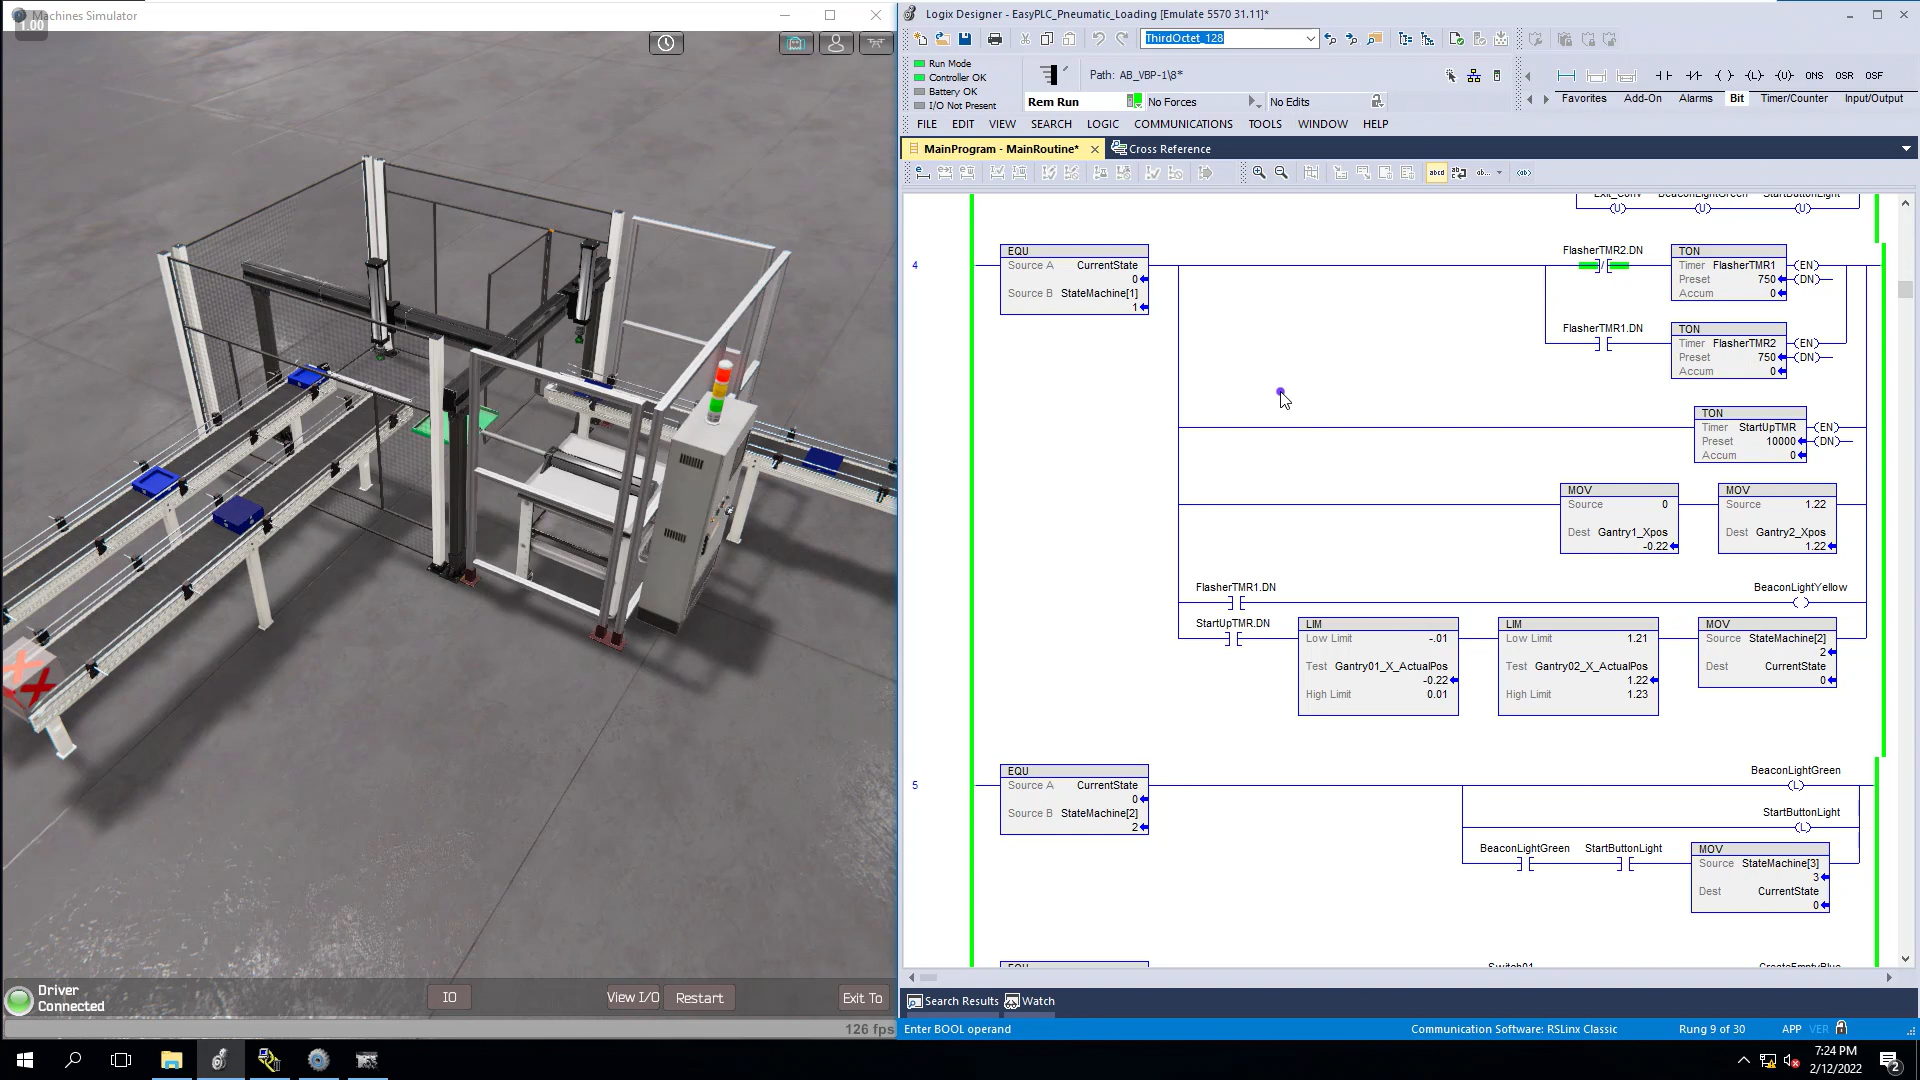Image resolution: width=1920 pixels, height=1080 pixels.
Task: Open the No Forces dropdown arrow
Action: pos(1254,102)
